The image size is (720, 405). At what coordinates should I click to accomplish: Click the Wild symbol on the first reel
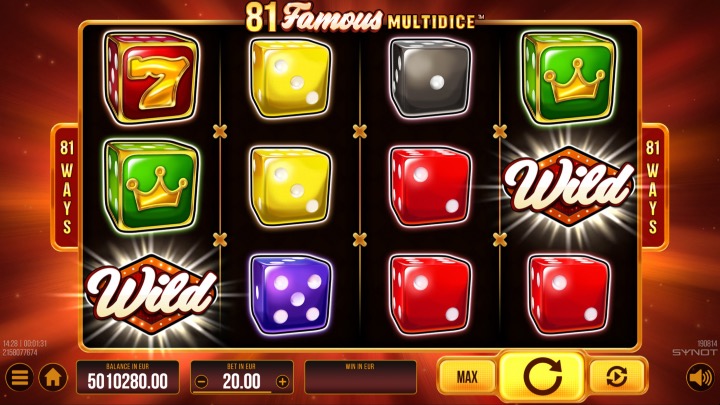click(x=151, y=293)
